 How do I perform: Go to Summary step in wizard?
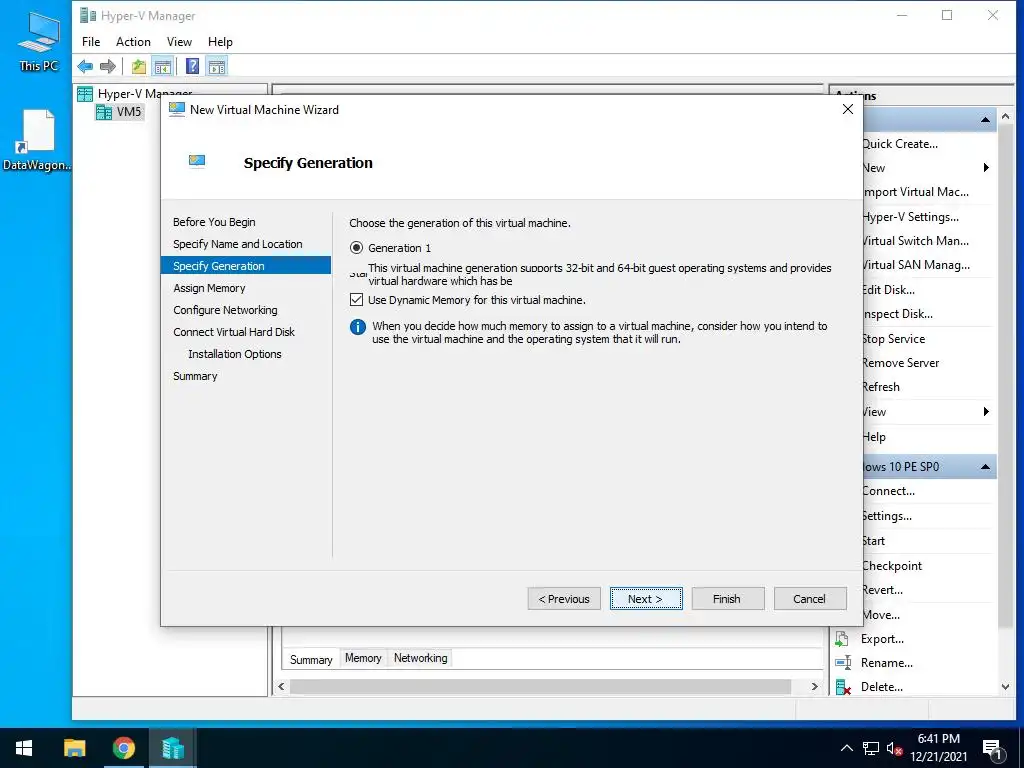pos(195,376)
